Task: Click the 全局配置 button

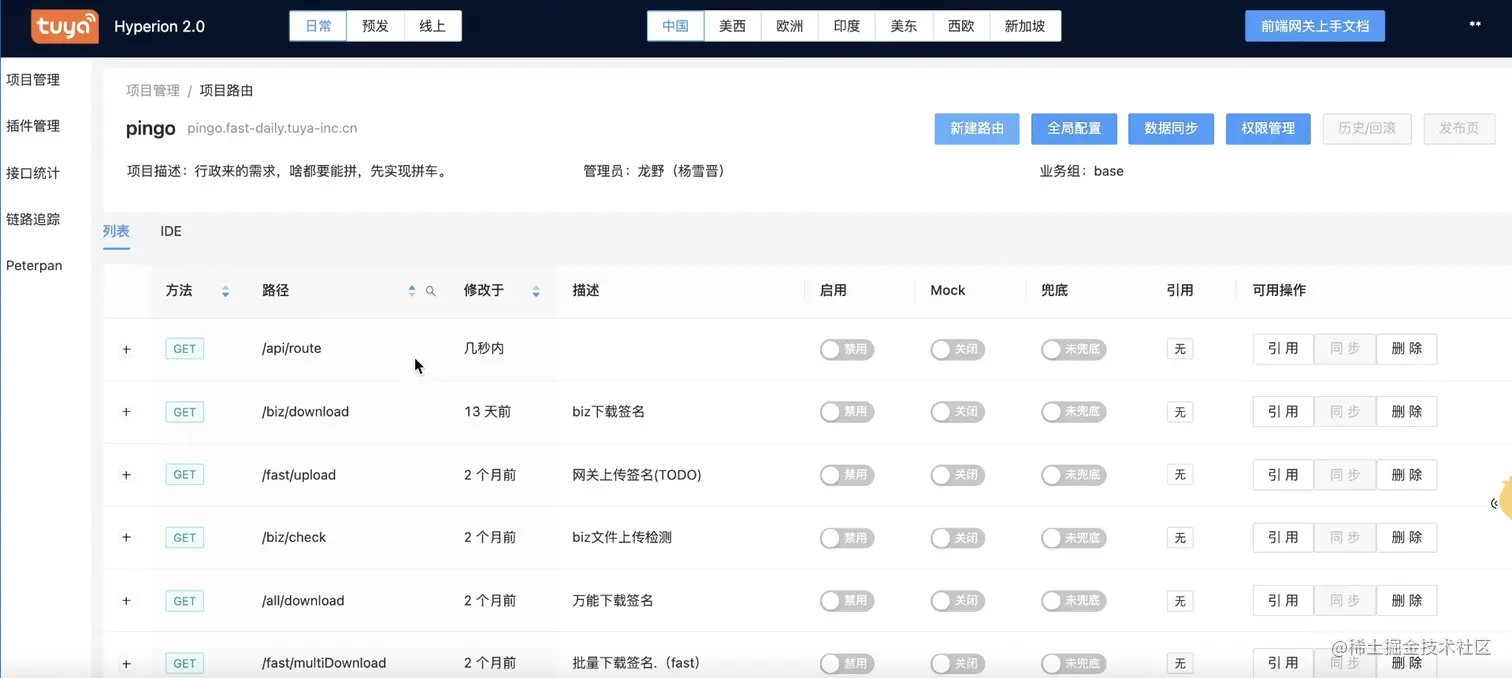Action: point(1074,128)
